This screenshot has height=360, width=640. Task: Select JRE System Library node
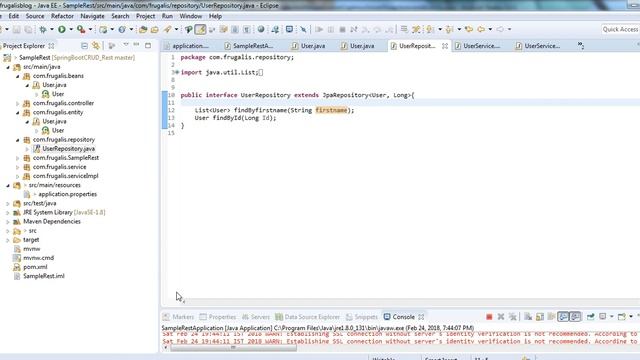click(60, 213)
